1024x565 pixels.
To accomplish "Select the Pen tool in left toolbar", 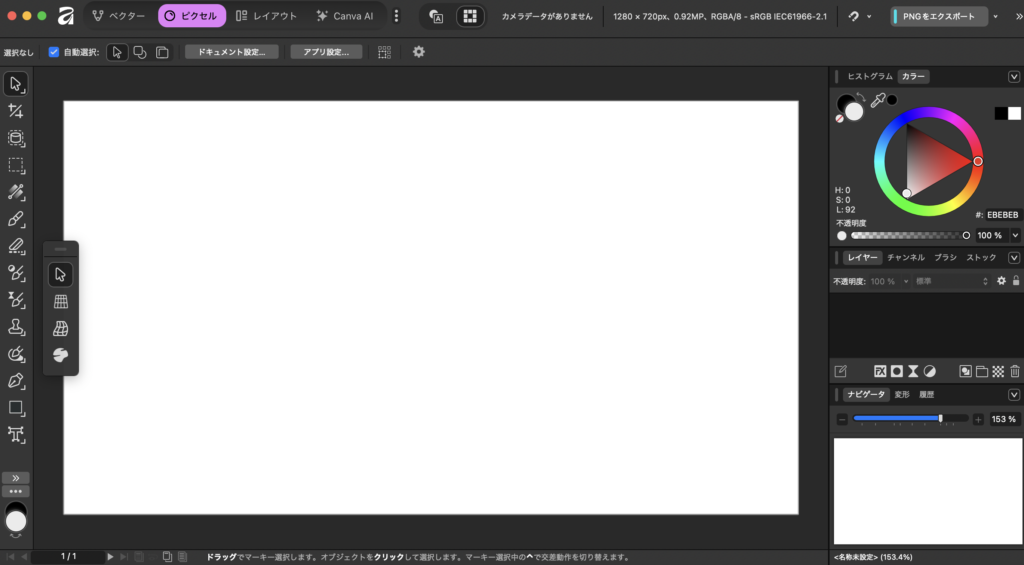I will [16, 381].
